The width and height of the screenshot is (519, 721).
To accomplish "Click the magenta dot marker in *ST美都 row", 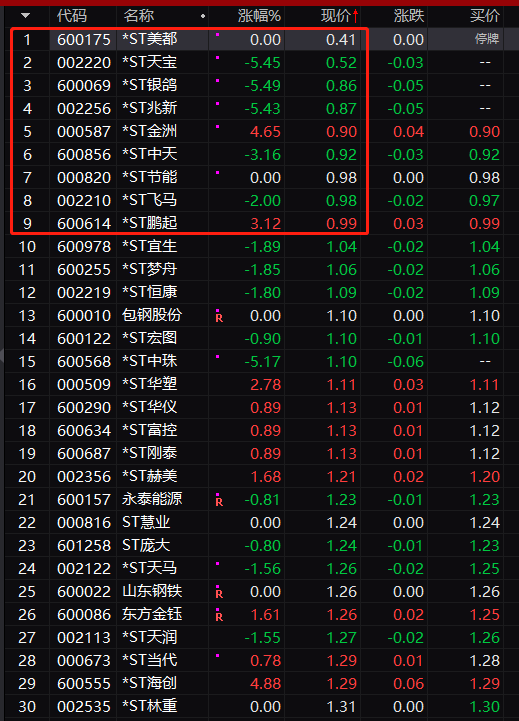I will (217, 34).
